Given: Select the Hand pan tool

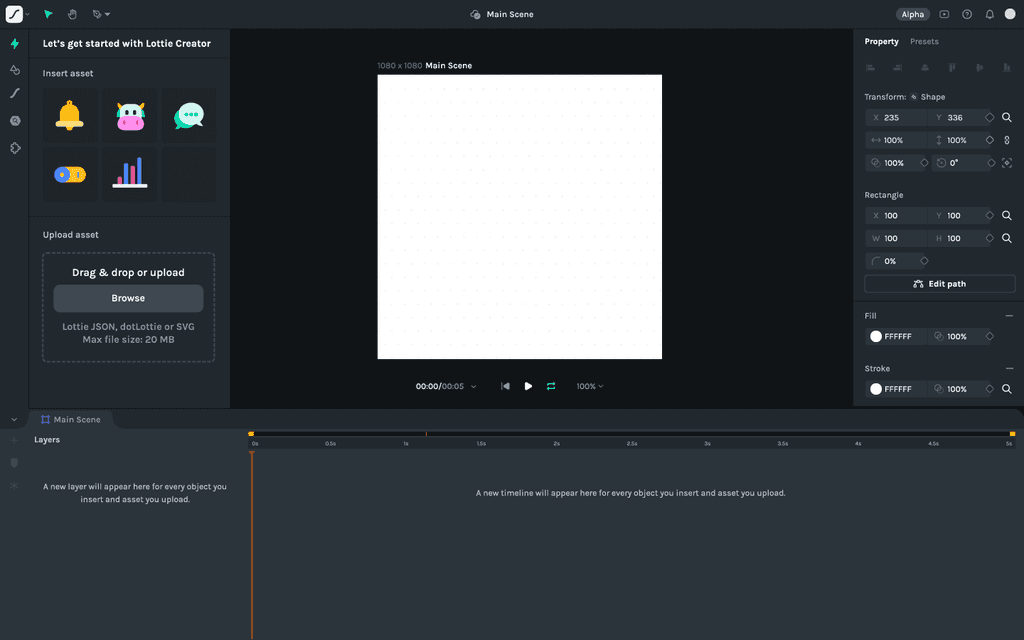Looking at the screenshot, I should [72, 14].
